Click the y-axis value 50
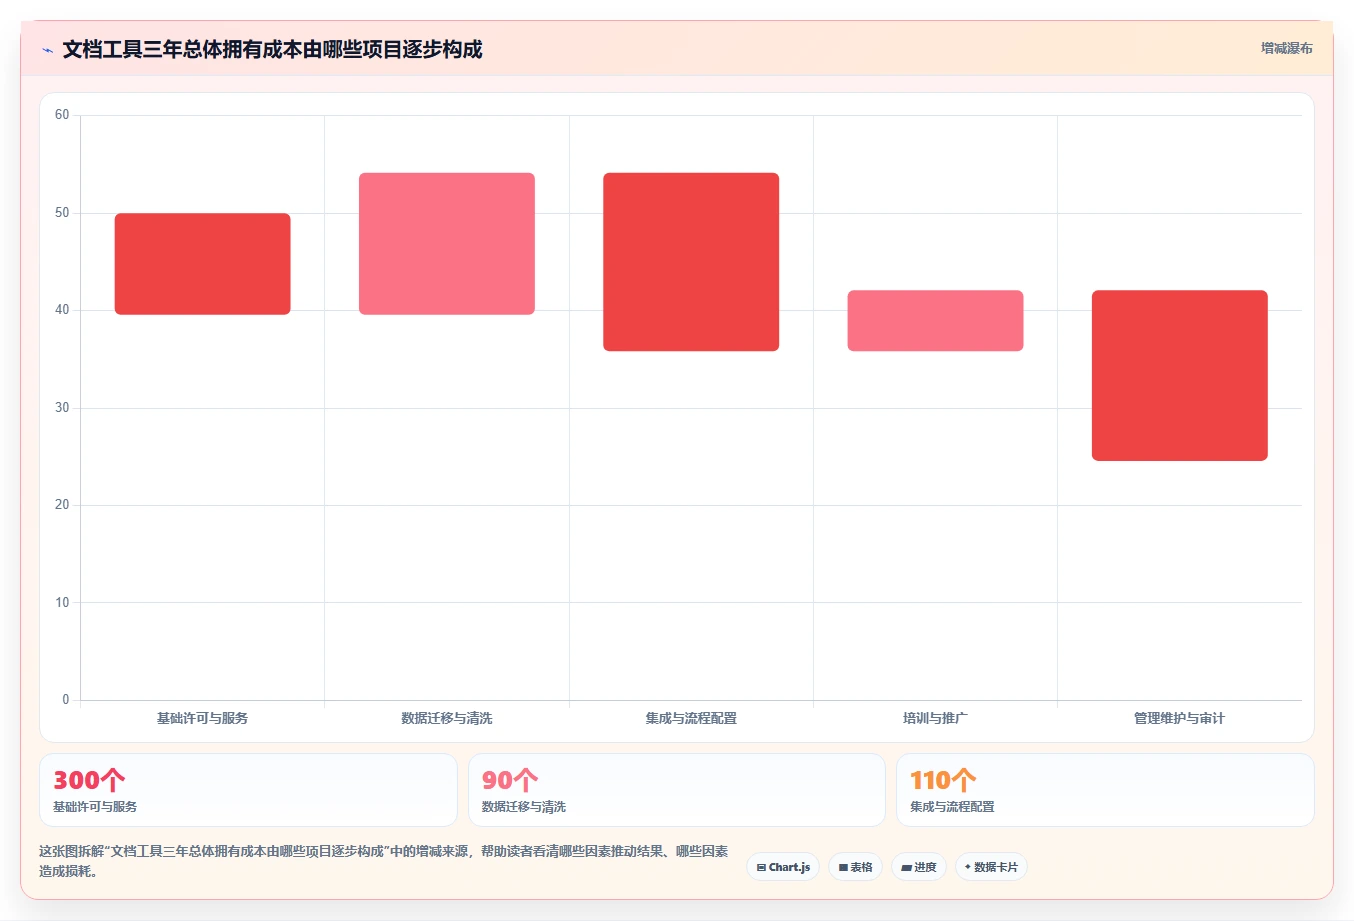The width and height of the screenshot is (1354, 921). click(62, 213)
